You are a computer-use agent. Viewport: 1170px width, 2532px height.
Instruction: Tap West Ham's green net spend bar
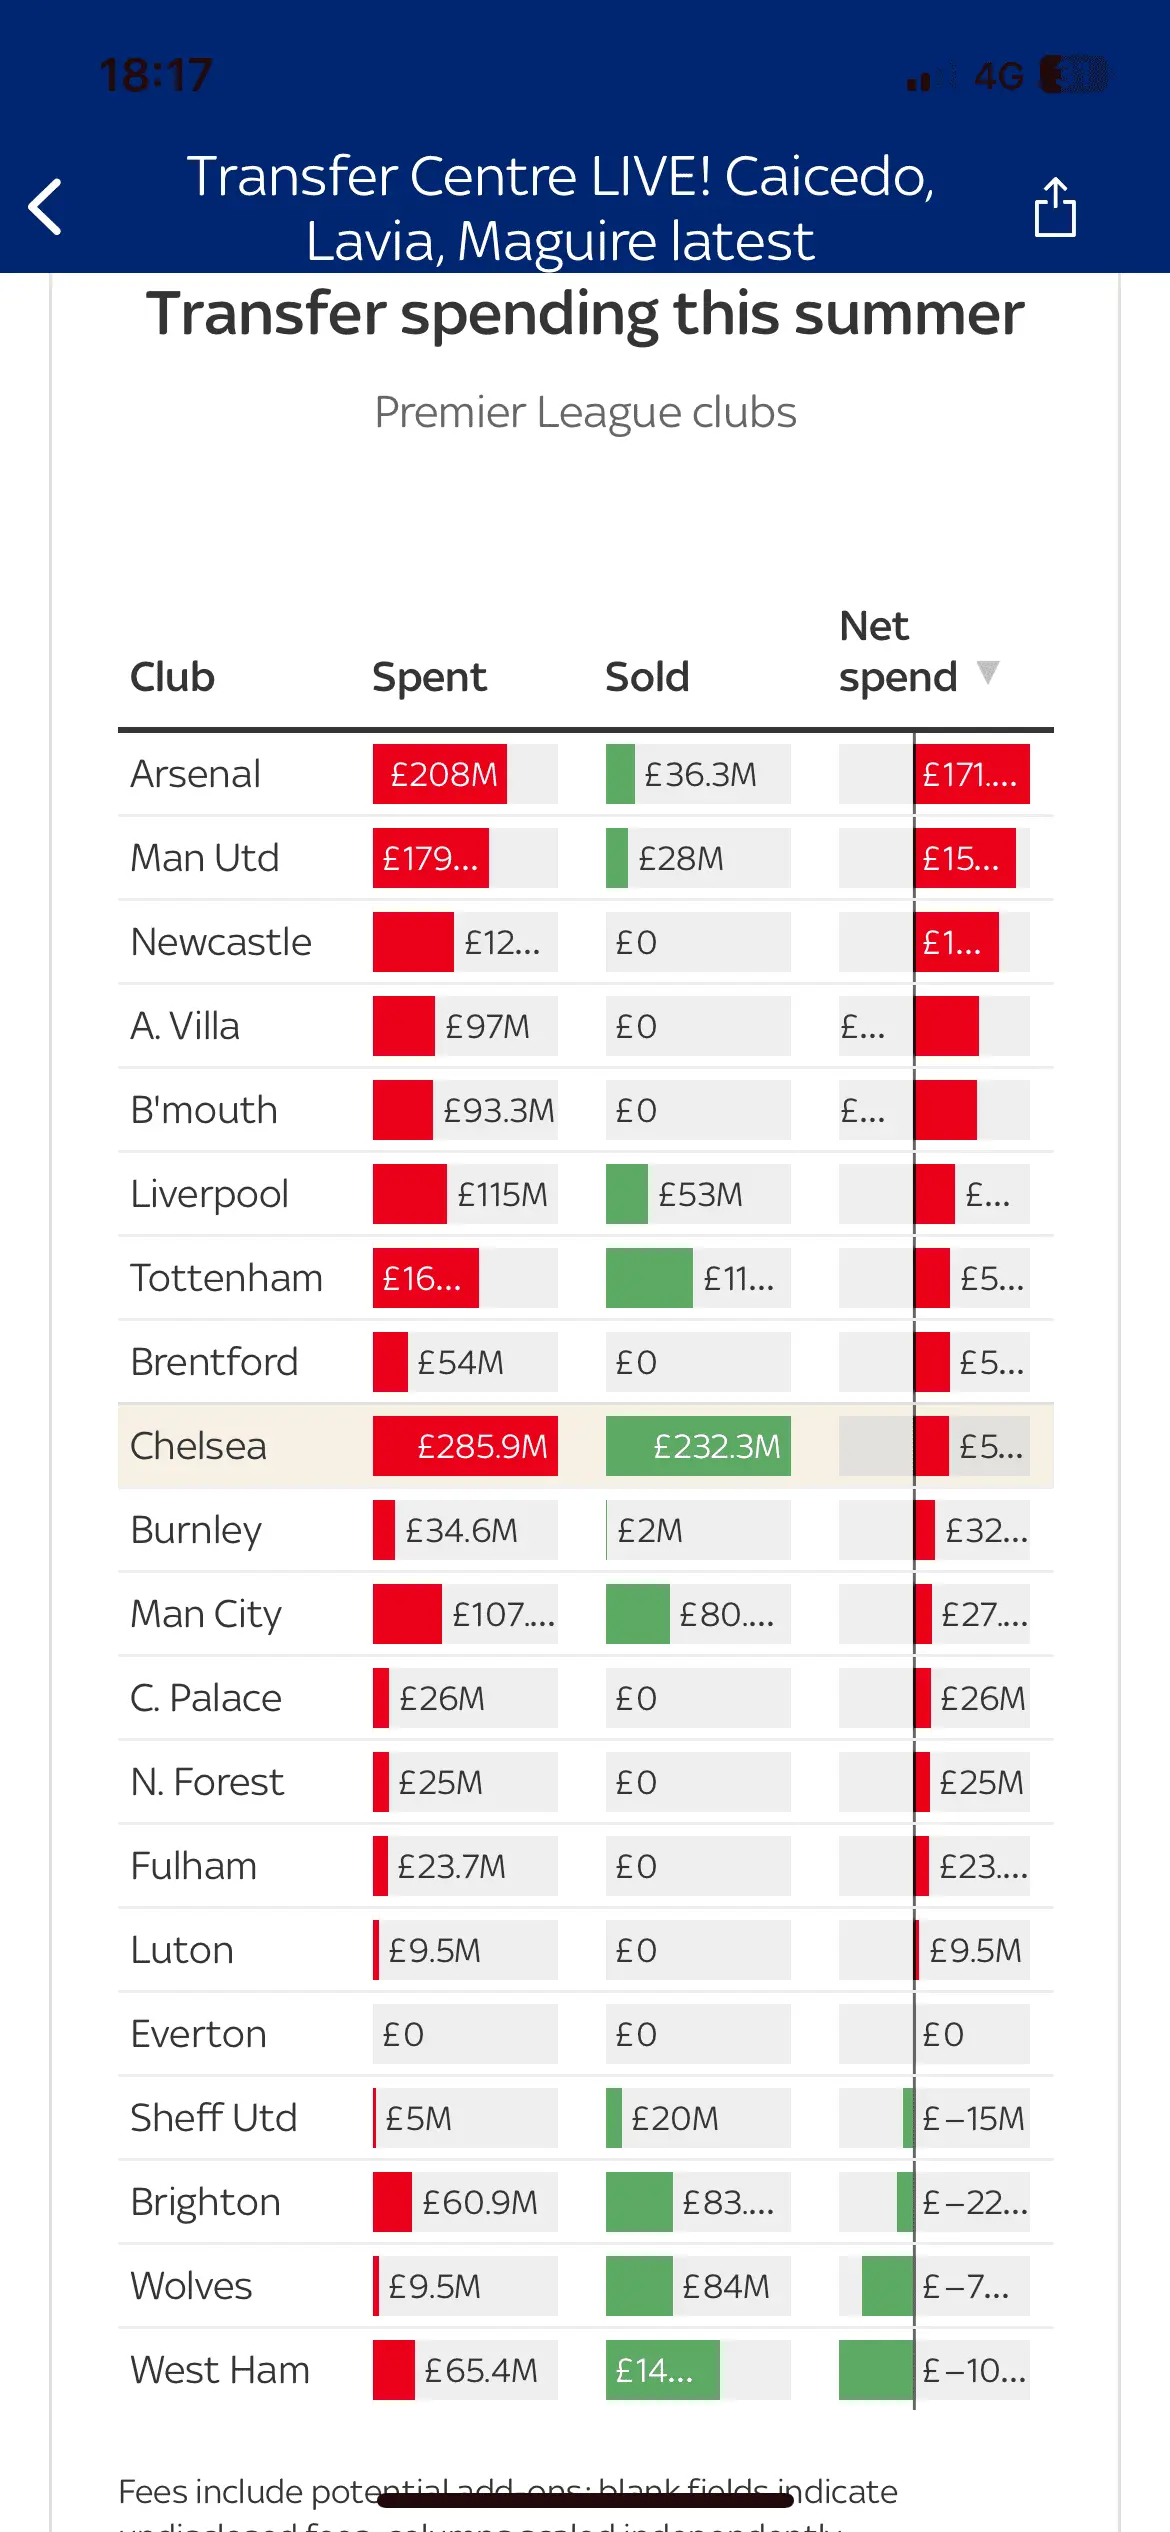pos(876,2370)
